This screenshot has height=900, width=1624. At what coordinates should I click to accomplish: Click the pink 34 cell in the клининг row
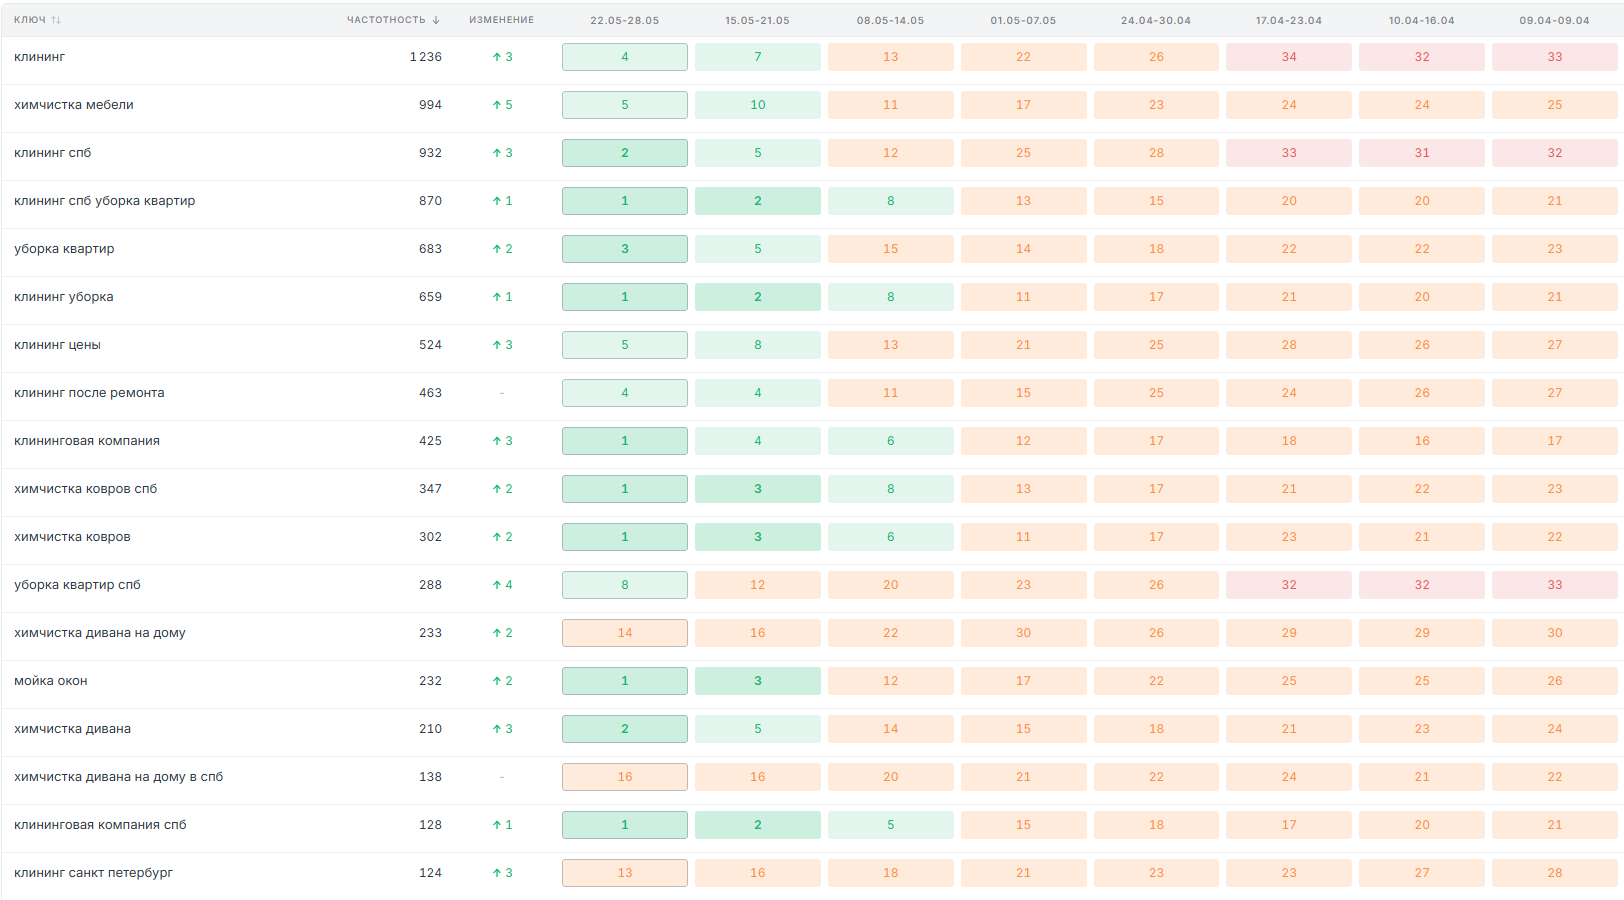(1289, 57)
